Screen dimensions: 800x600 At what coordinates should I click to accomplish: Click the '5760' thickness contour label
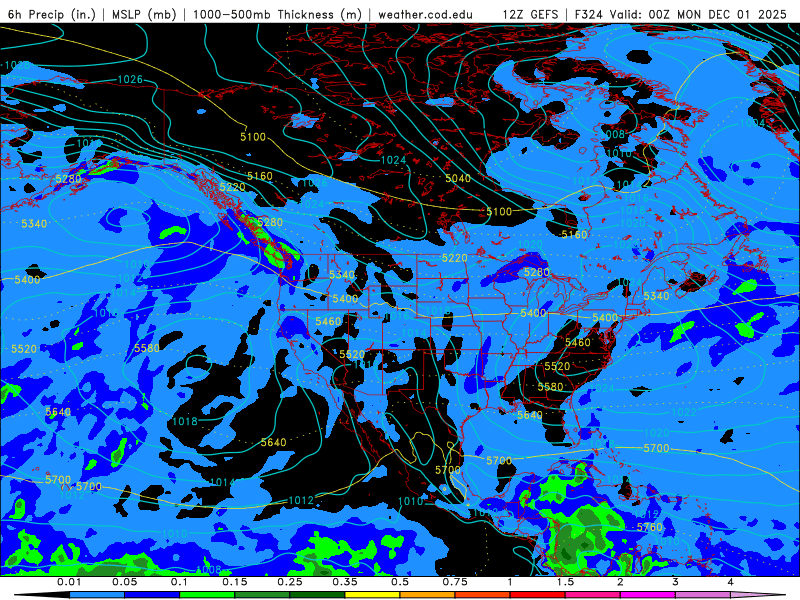pyautogui.click(x=649, y=527)
